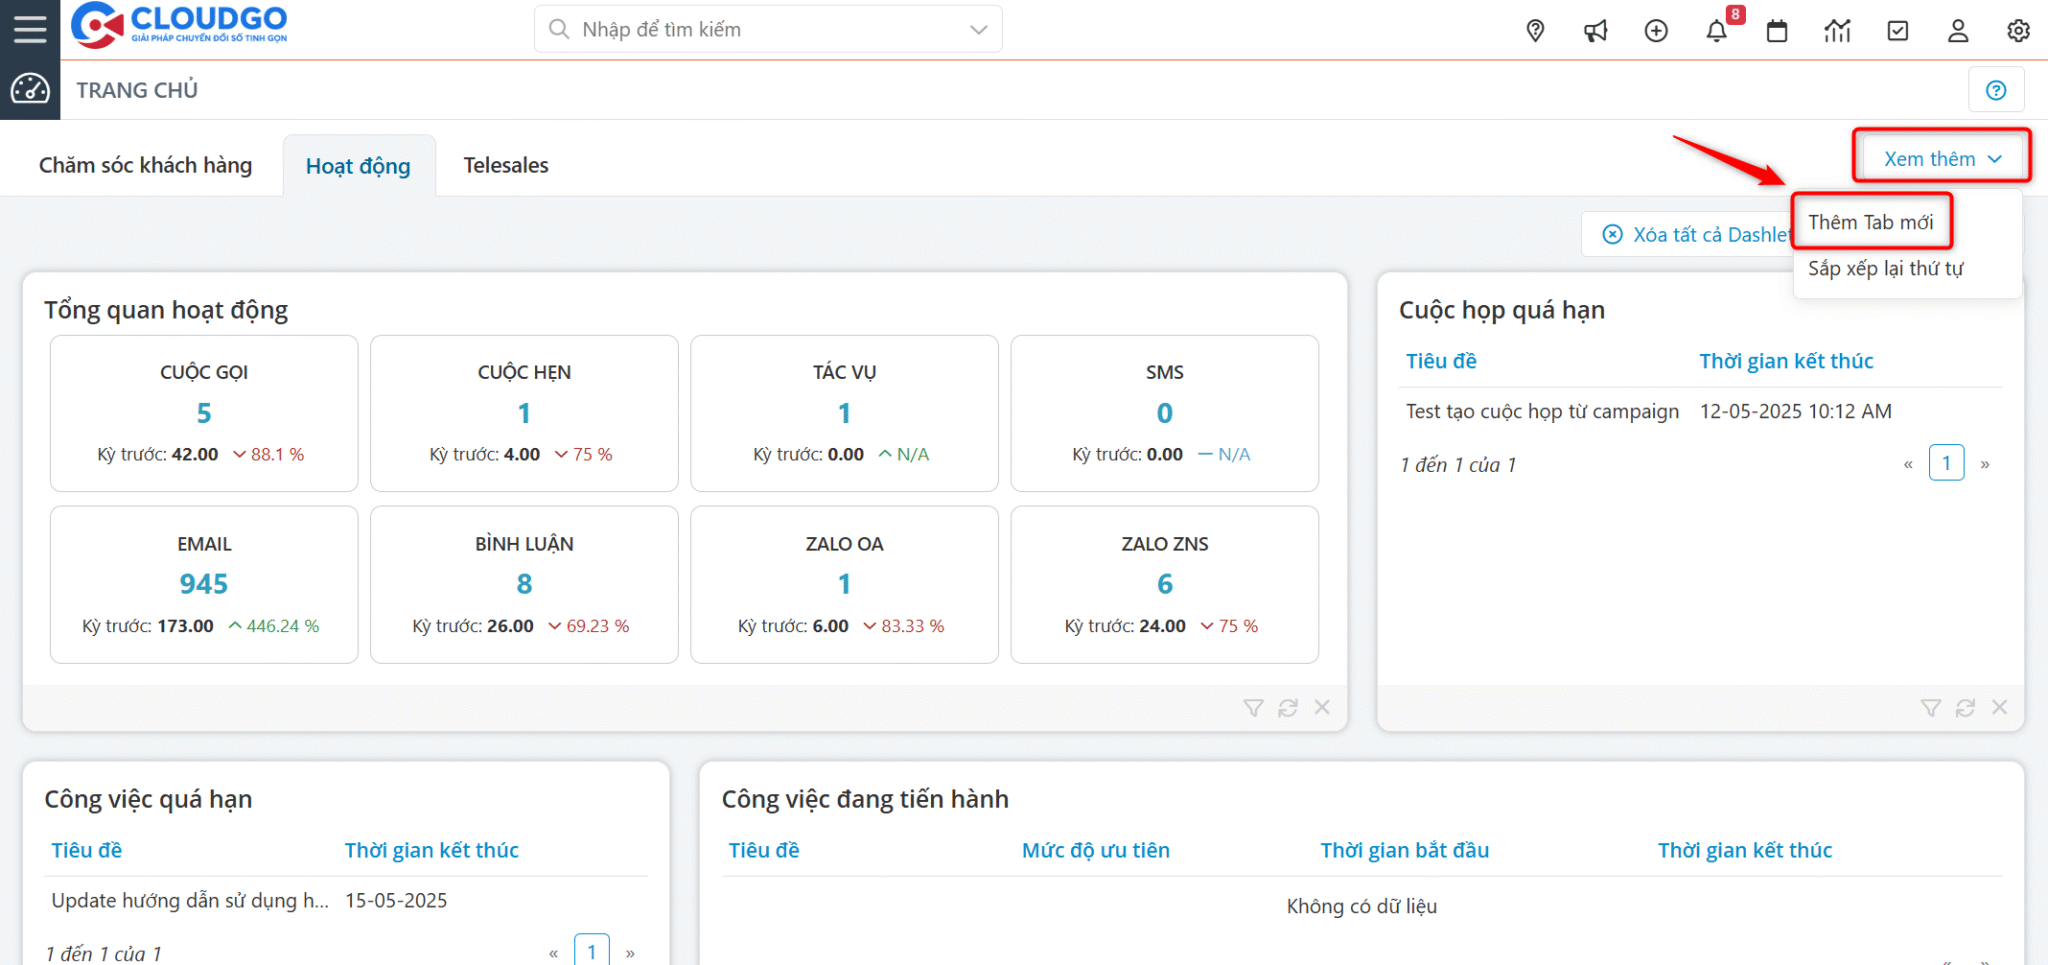Select page 1 in Cuộc họp quá hạn

1946,463
